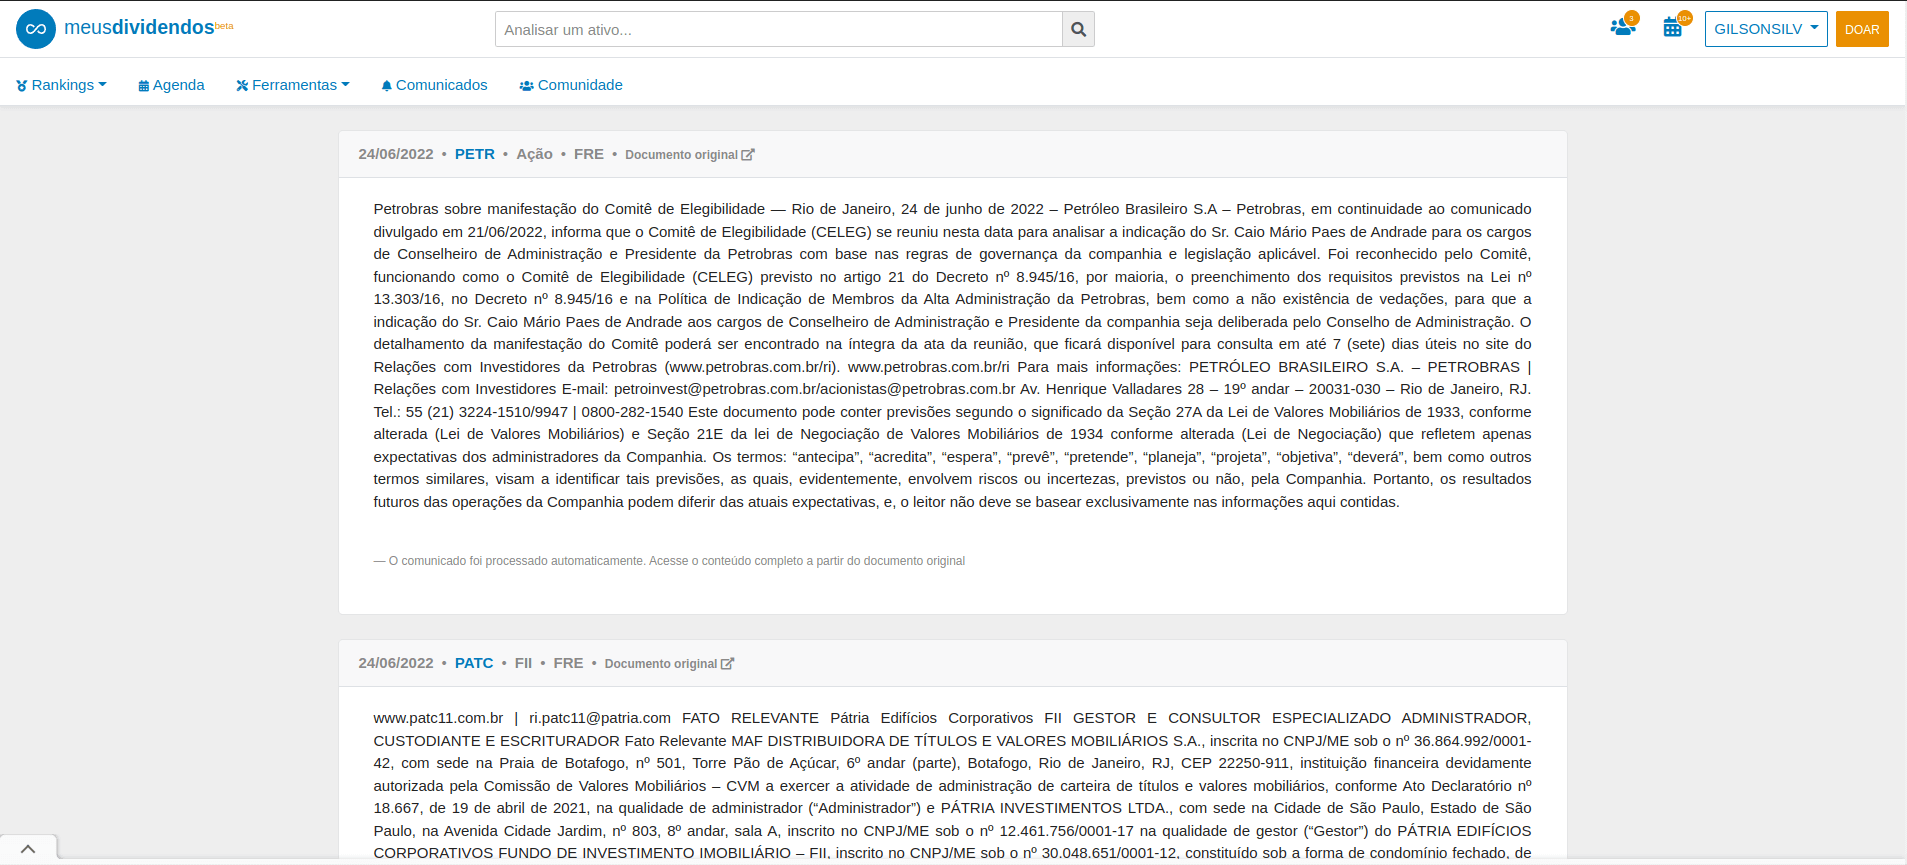This screenshot has width=1907, height=865.
Task: Open 'Documento original' link for PATC
Action: [x=661, y=664]
